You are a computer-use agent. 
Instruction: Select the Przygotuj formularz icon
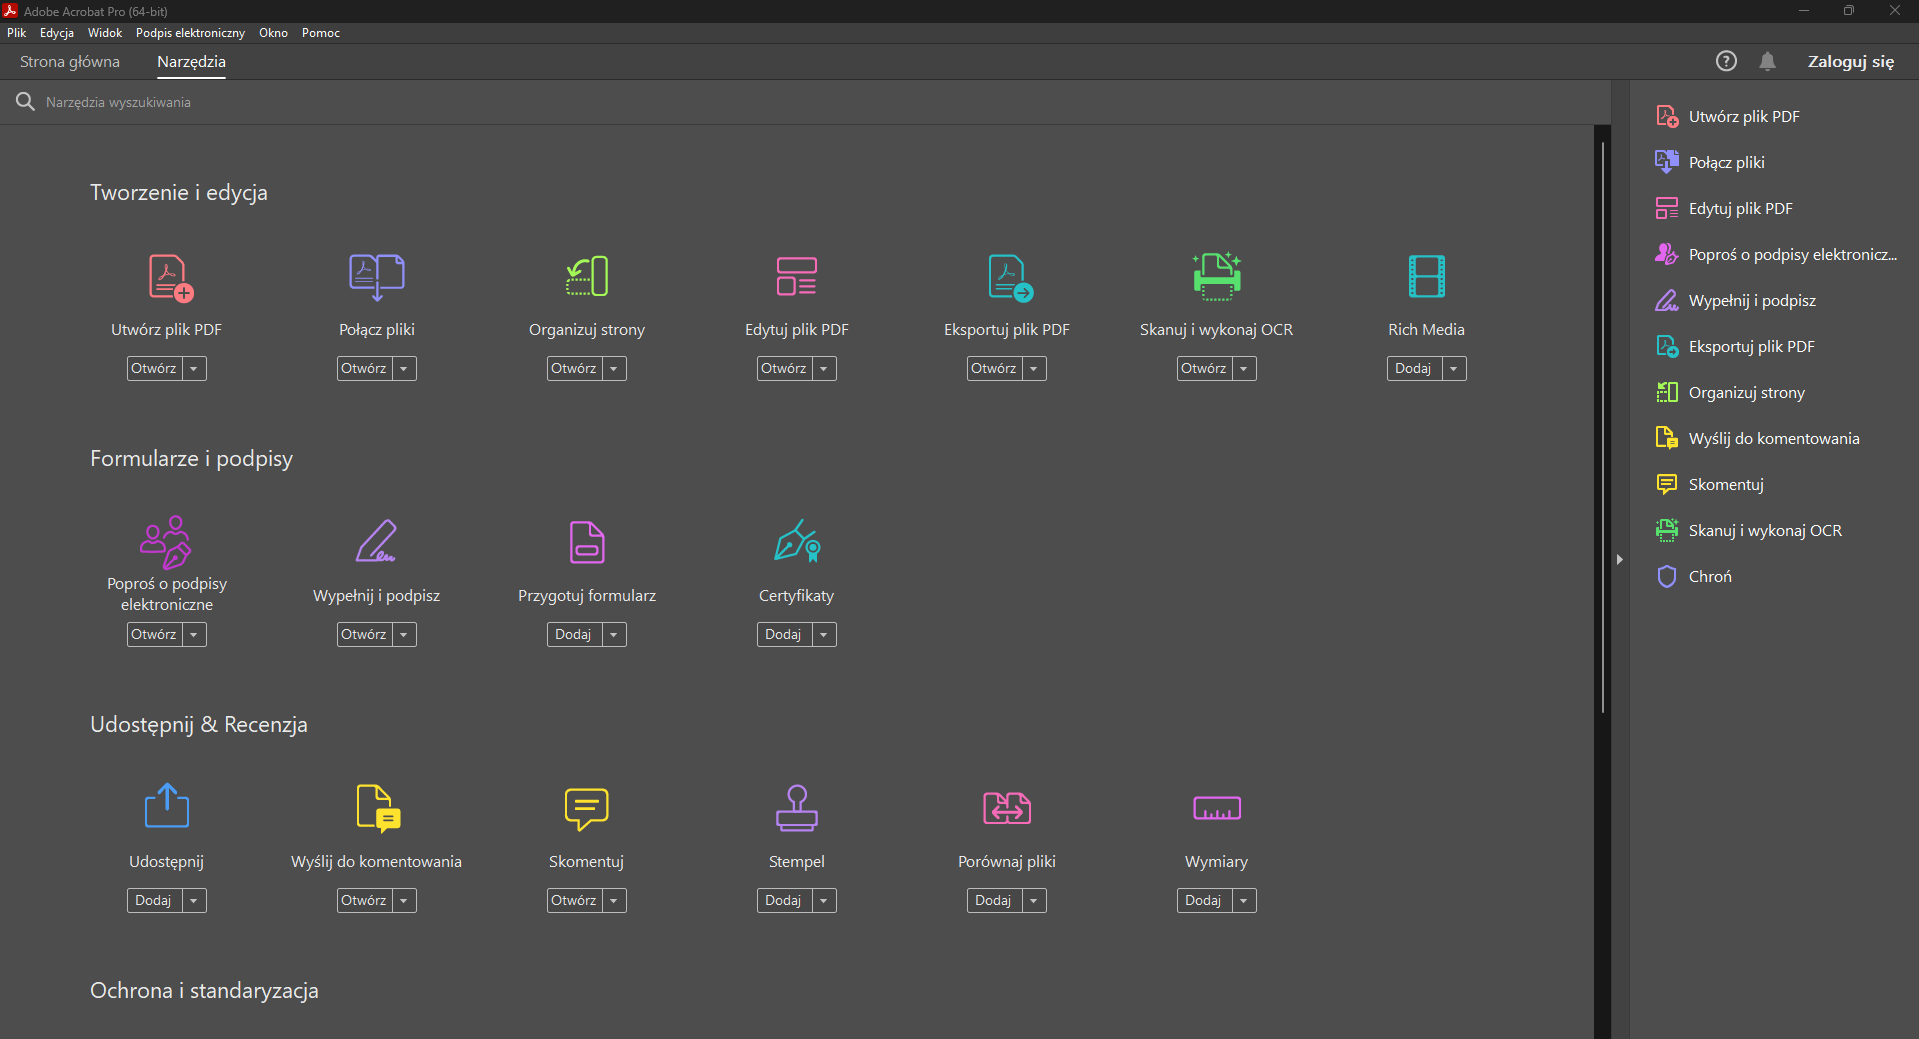(x=587, y=542)
